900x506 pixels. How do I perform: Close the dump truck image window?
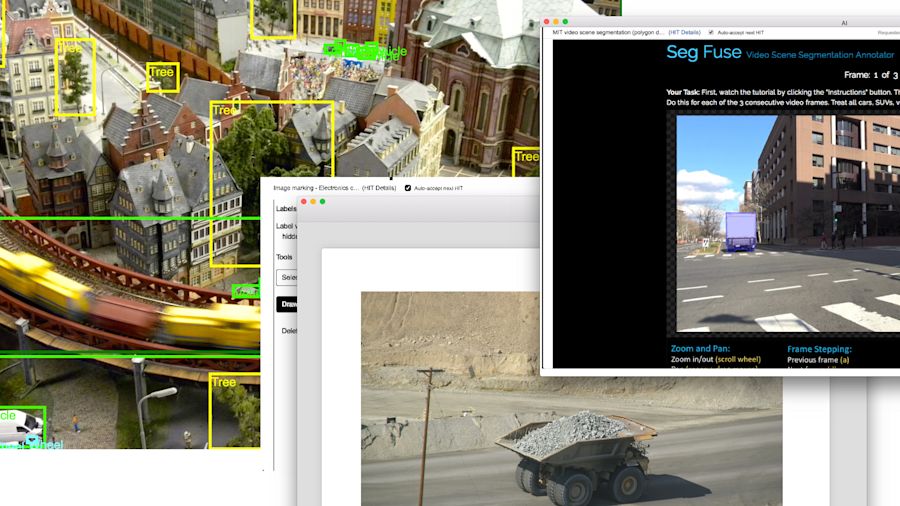coord(304,201)
